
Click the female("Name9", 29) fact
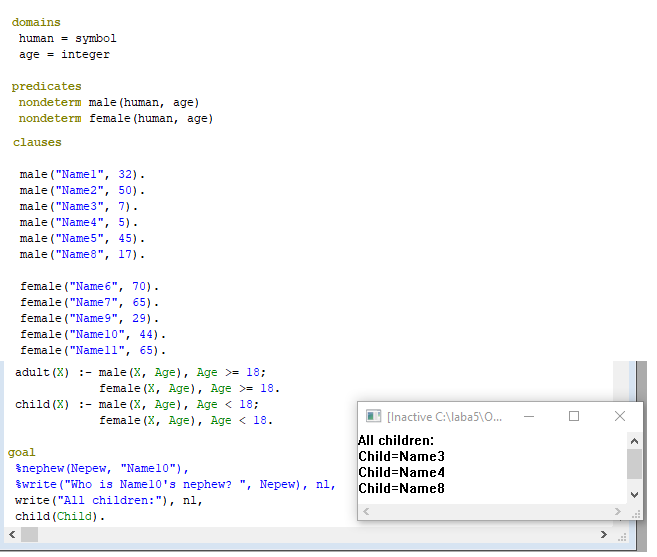pyautogui.click(x=90, y=318)
